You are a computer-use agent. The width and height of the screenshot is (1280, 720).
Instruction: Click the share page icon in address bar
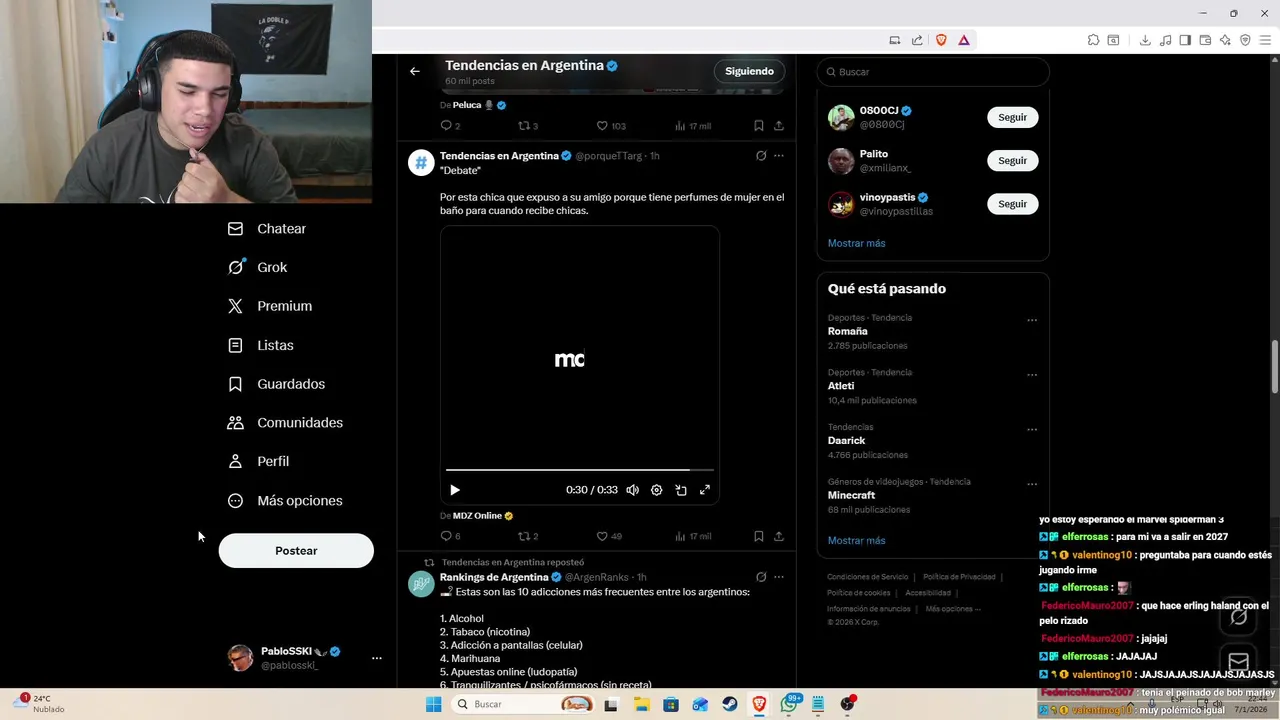(x=917, y=40)
